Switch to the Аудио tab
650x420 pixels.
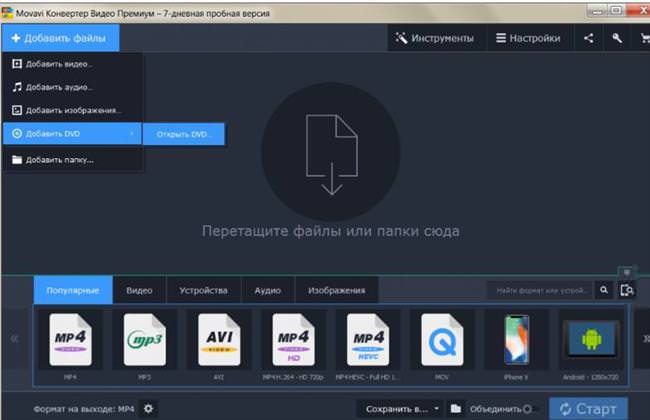[268, 290]
